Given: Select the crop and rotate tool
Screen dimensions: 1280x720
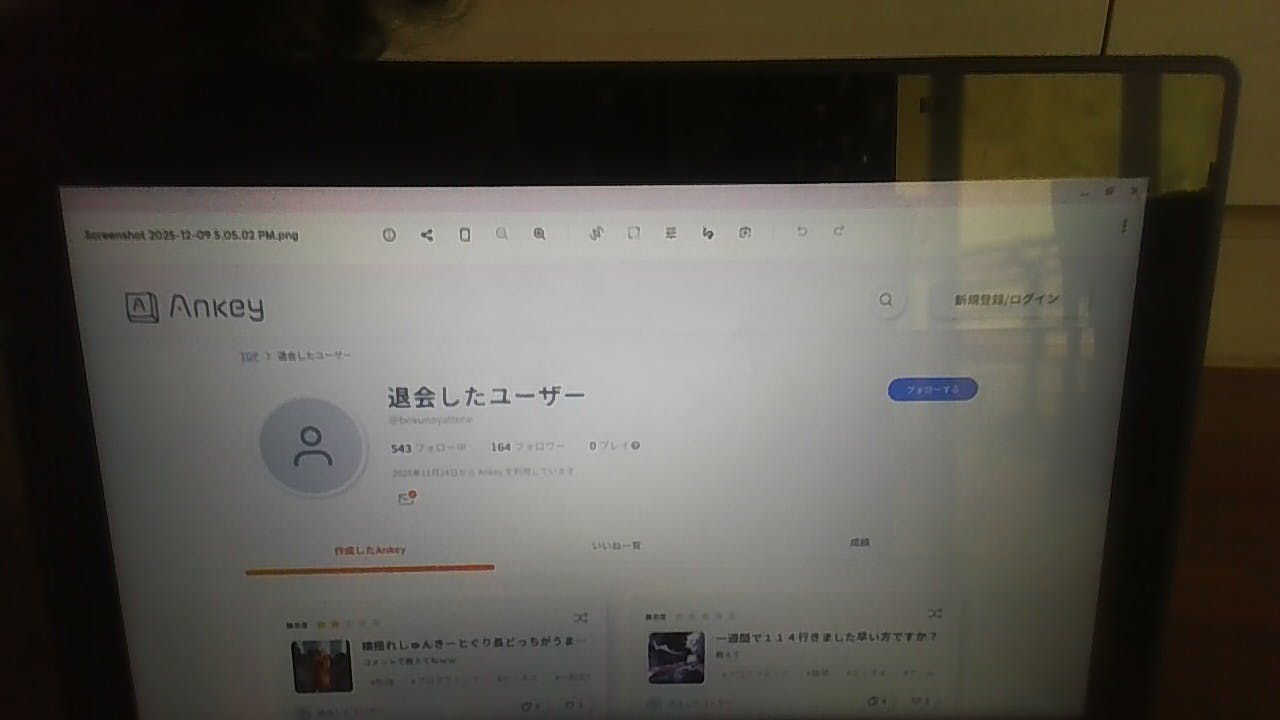Looking at the screenshot, I should click(x=596, y=234).
